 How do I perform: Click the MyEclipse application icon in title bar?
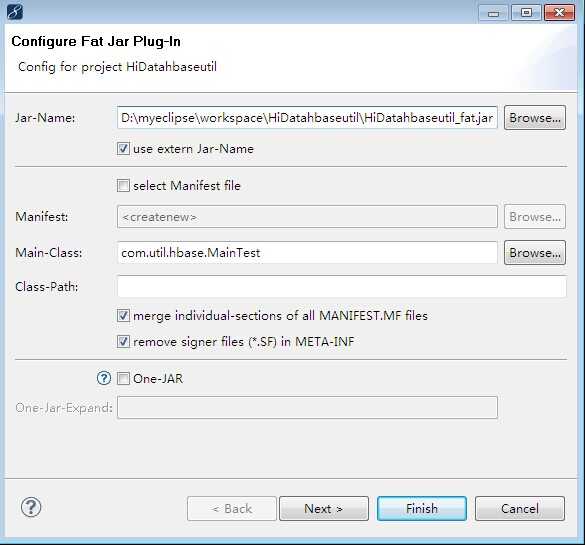point(15,12)
